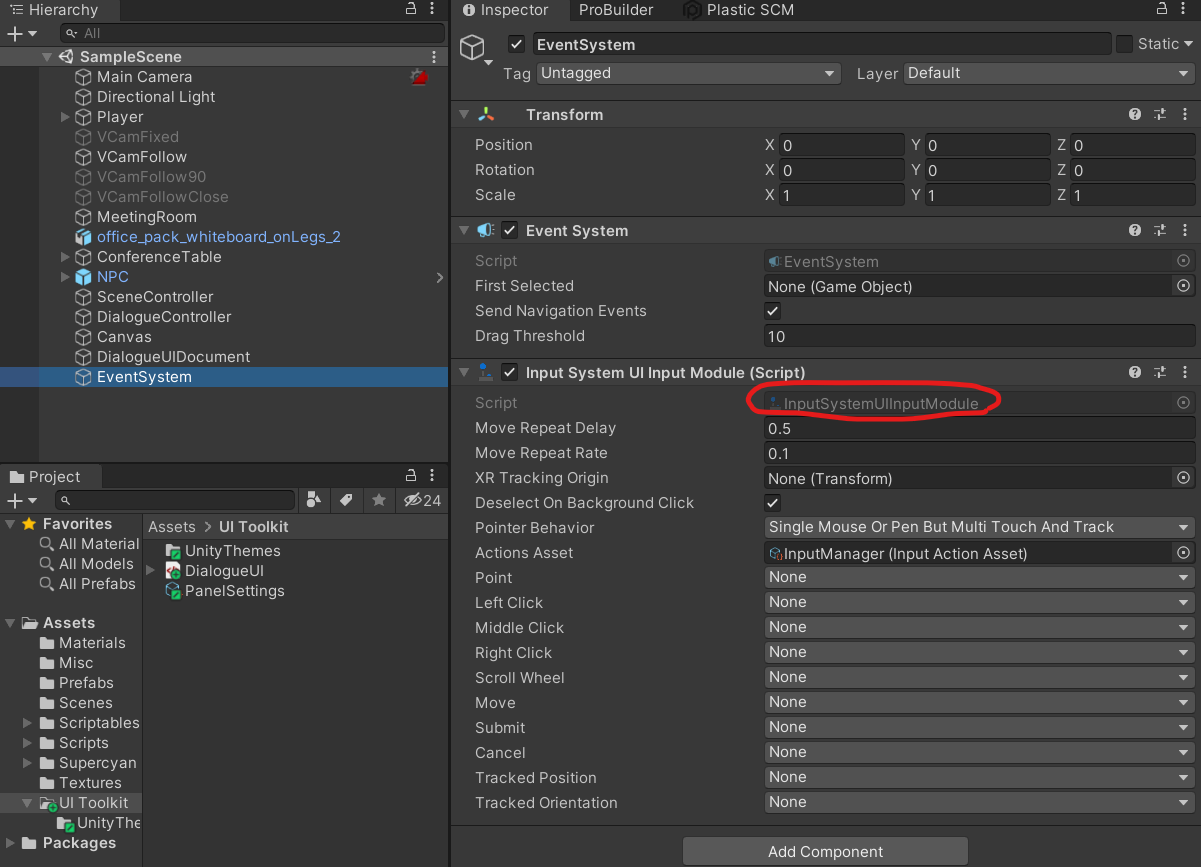Expand the Player object in Hierarchy
Viewport: 1201px width, 867px height.
click(x=66, y=117)
